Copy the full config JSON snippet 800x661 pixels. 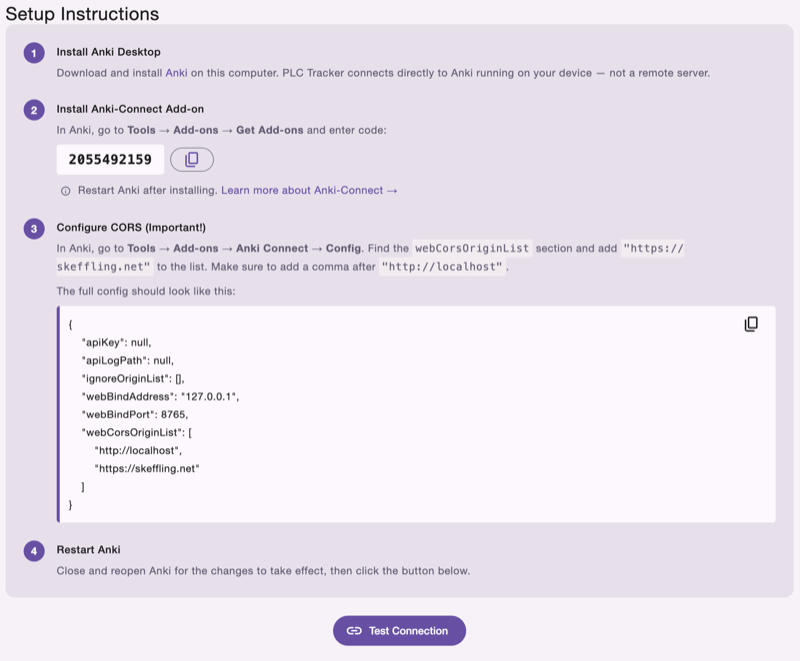click(x=750, y=323)
